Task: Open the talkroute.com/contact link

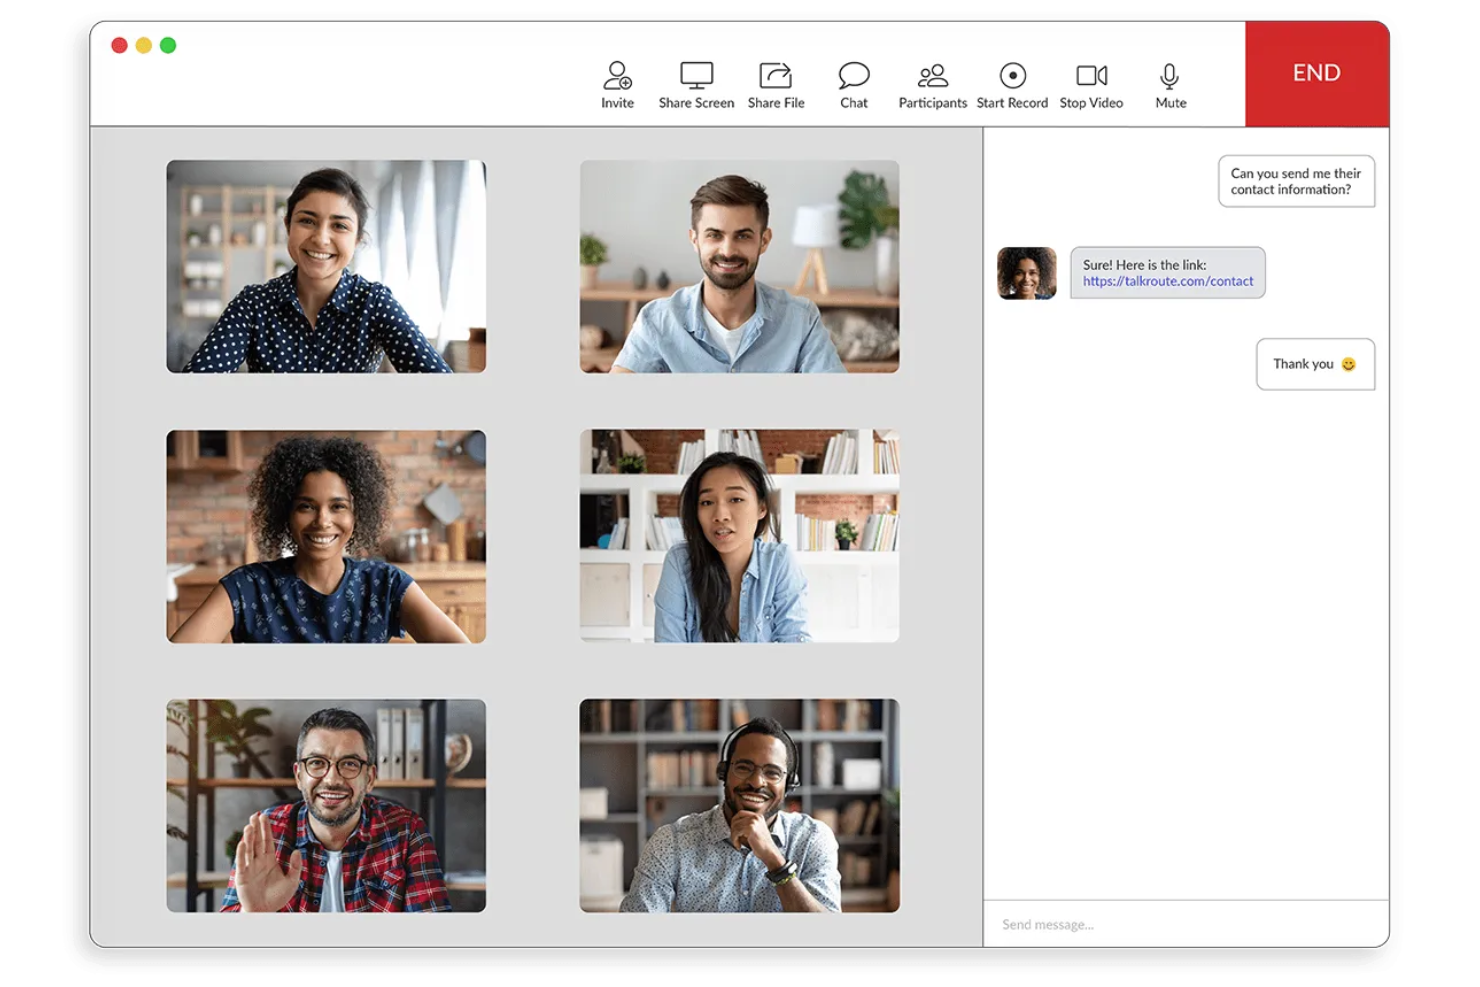Action: [x=1167, y=281]
